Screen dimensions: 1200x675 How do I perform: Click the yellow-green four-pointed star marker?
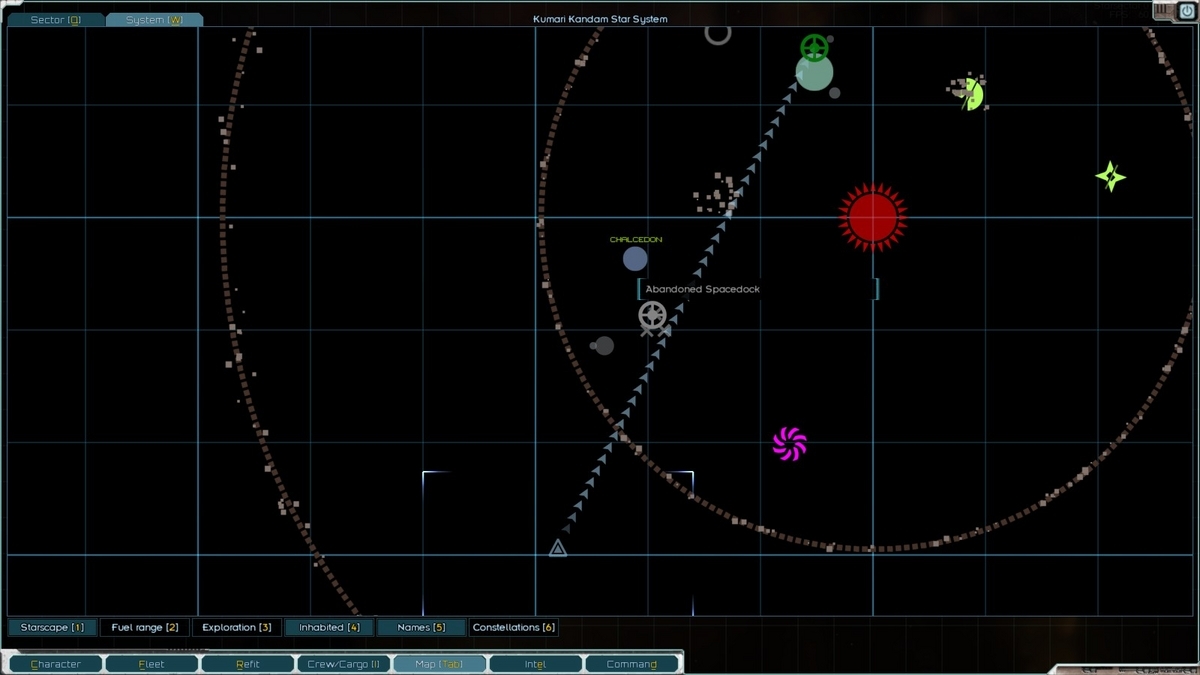[1110, 177]
